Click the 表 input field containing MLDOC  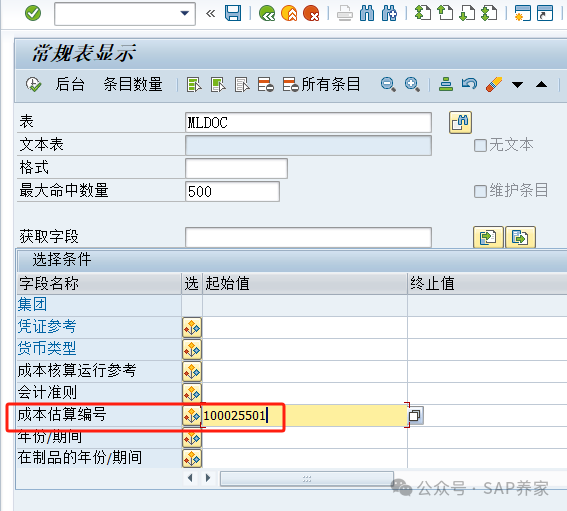tap(308, 123)
